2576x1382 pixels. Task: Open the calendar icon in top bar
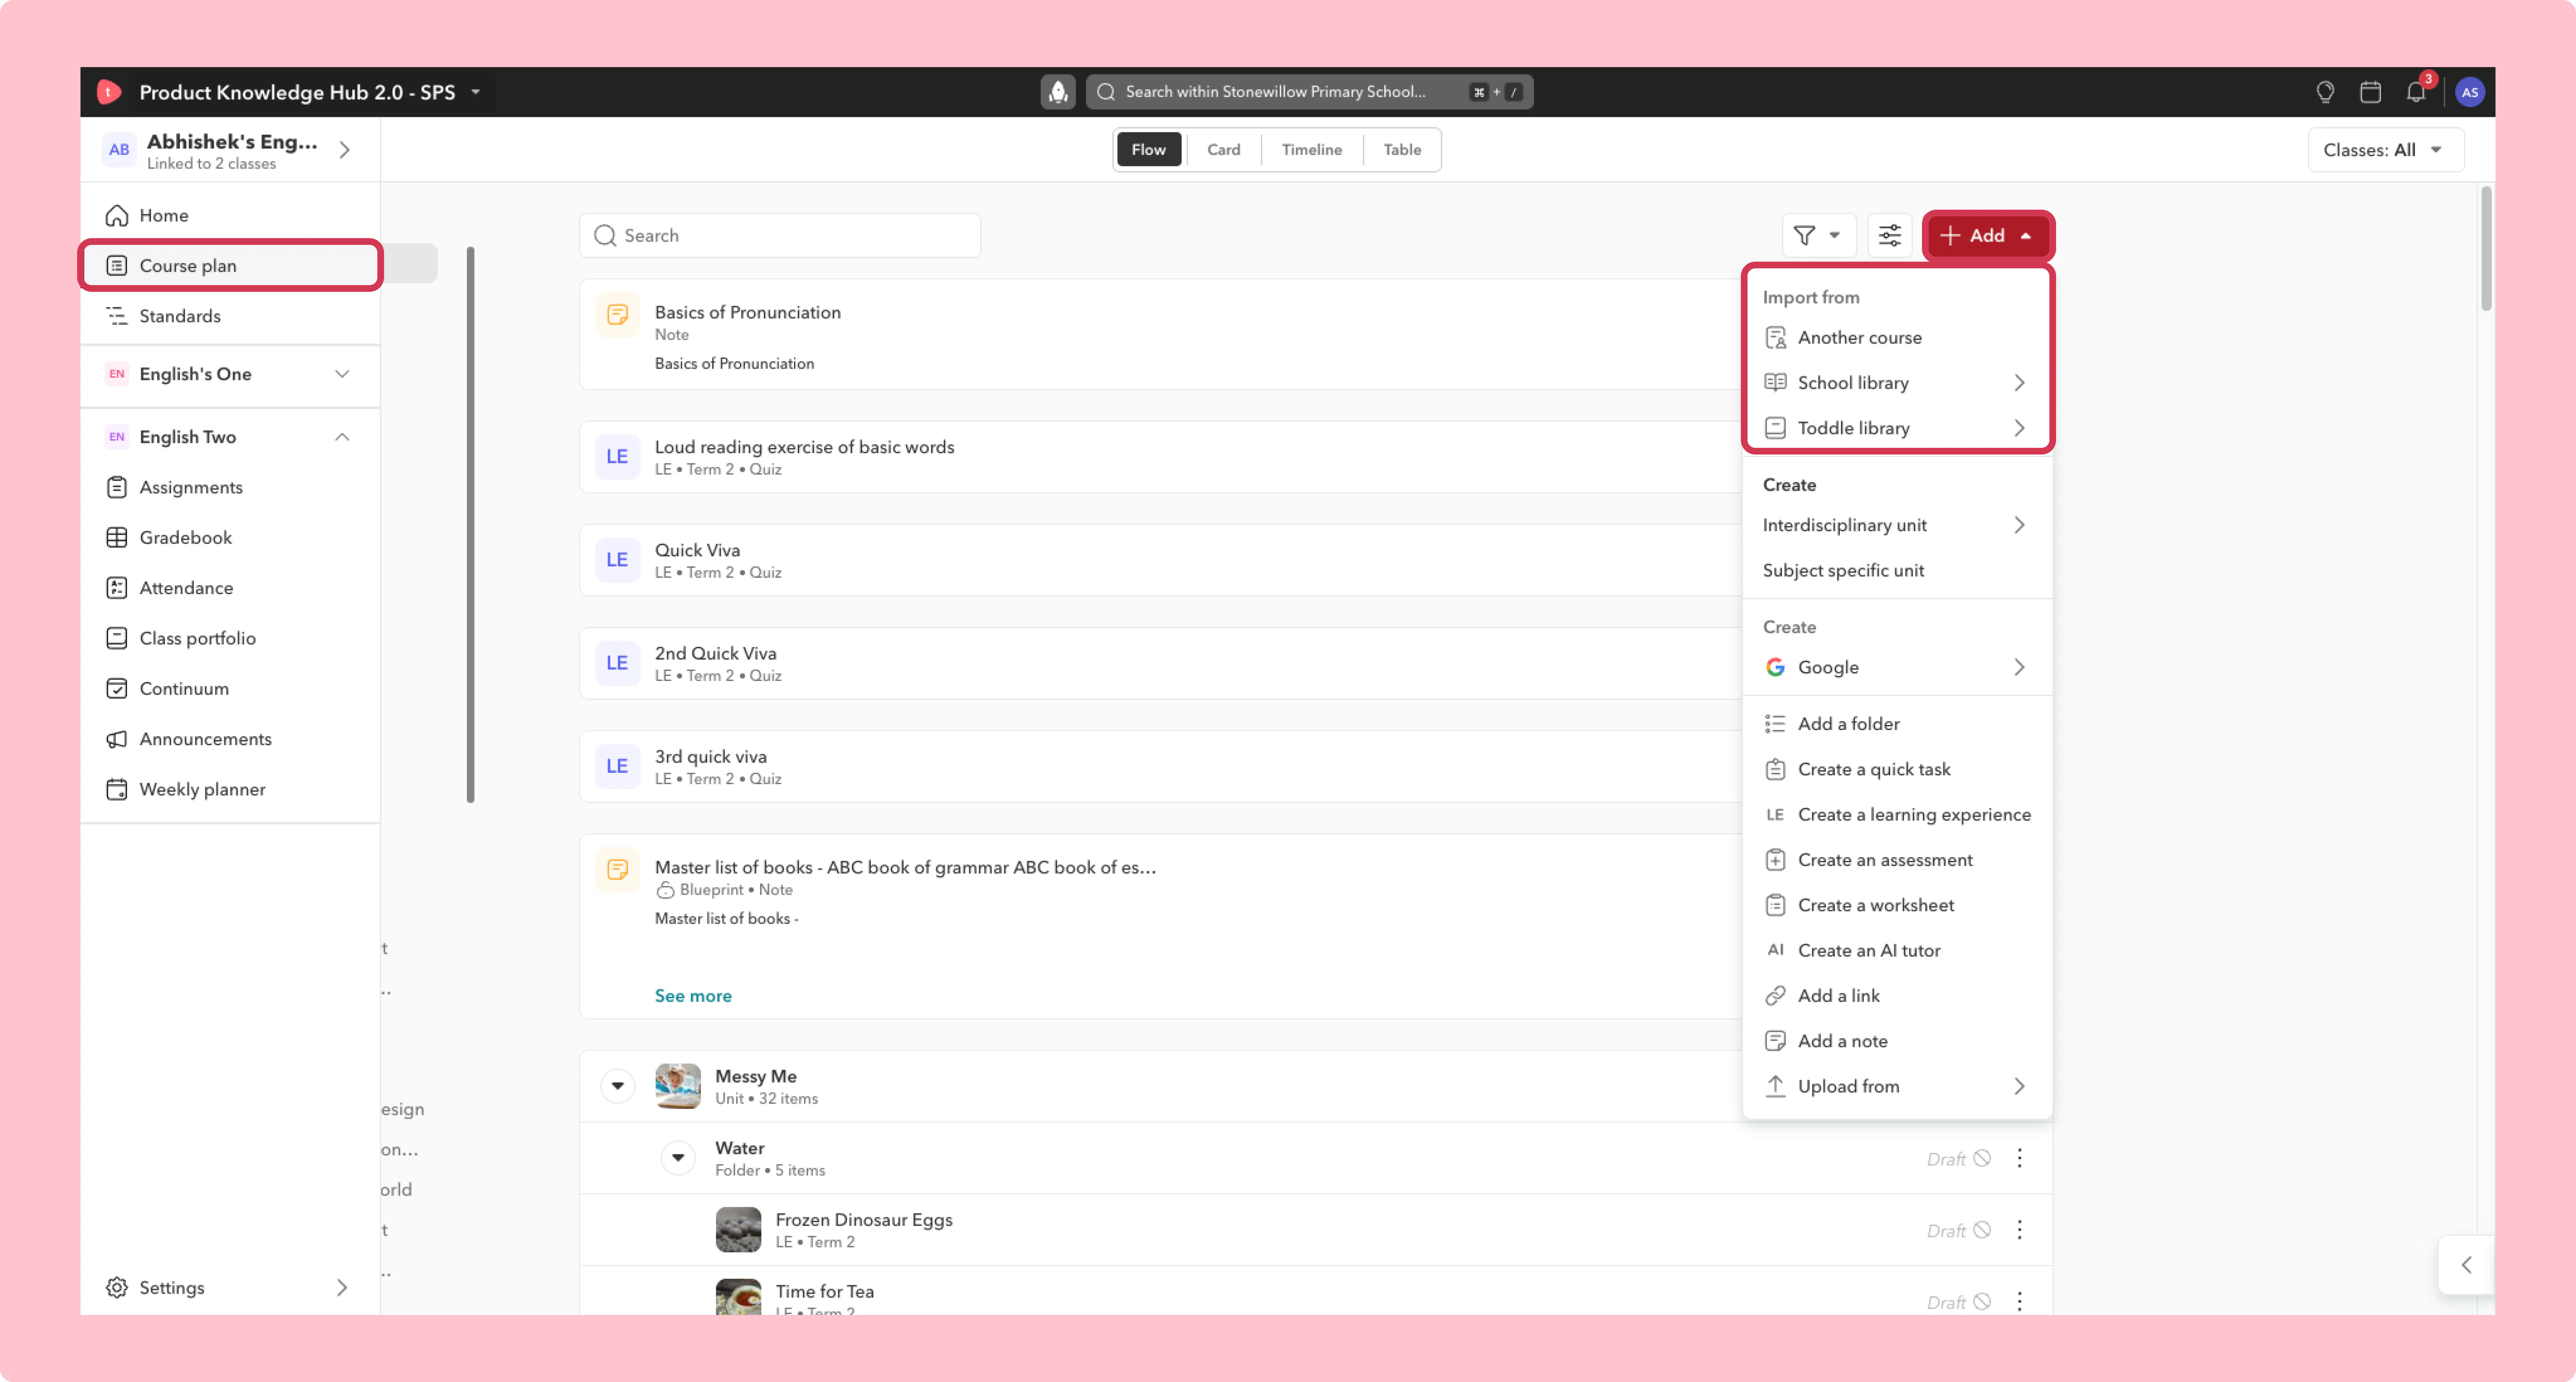tap(2370, 92)
